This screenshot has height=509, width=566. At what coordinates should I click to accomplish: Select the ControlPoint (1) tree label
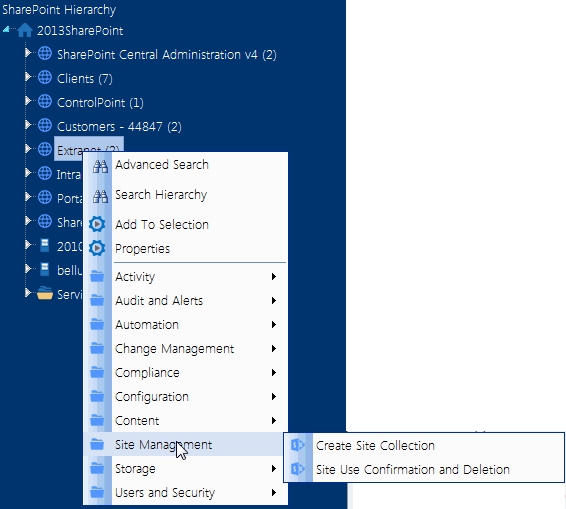click(100, 103)
